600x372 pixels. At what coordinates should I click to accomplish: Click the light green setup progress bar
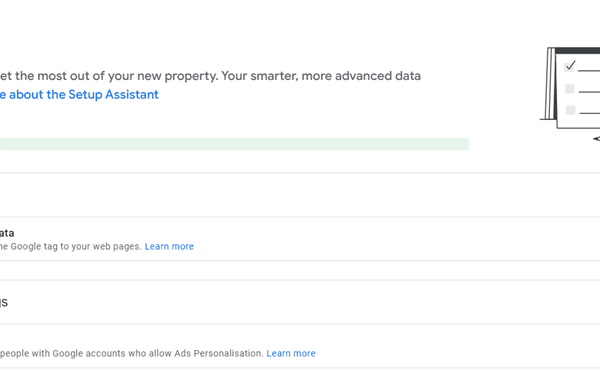pyautogui.click(x=234, y=144)
